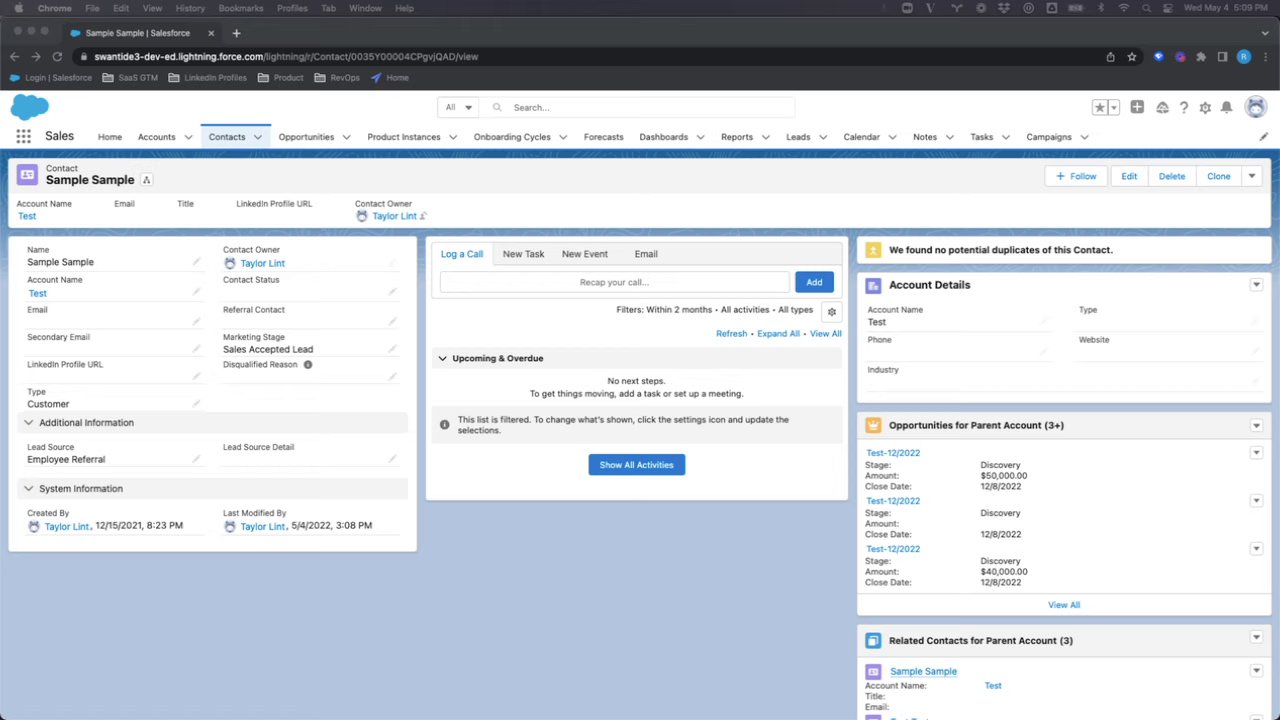Screen dimensions: 1280x720
Task: Delete this contact record
Action: coord(1172,176)
